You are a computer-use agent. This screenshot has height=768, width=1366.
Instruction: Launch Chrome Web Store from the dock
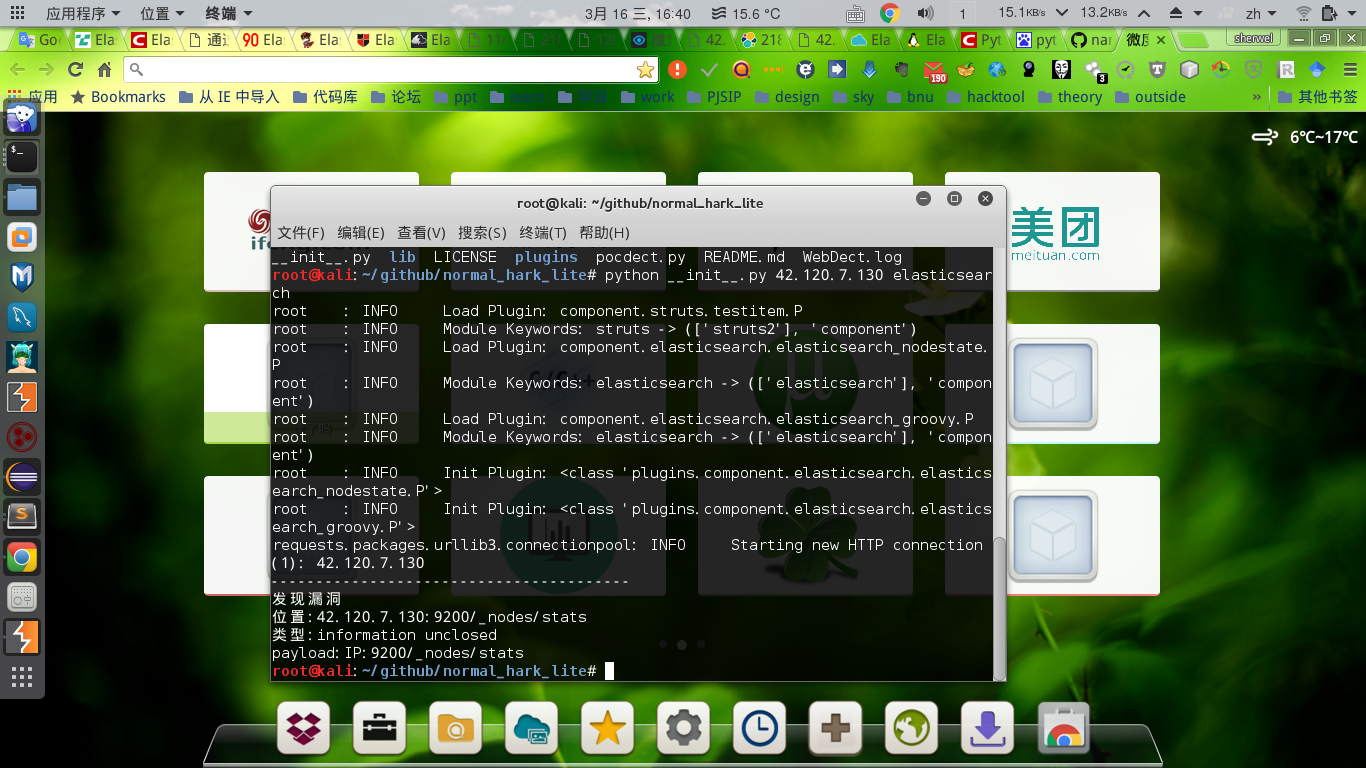tap(1062, 729)
